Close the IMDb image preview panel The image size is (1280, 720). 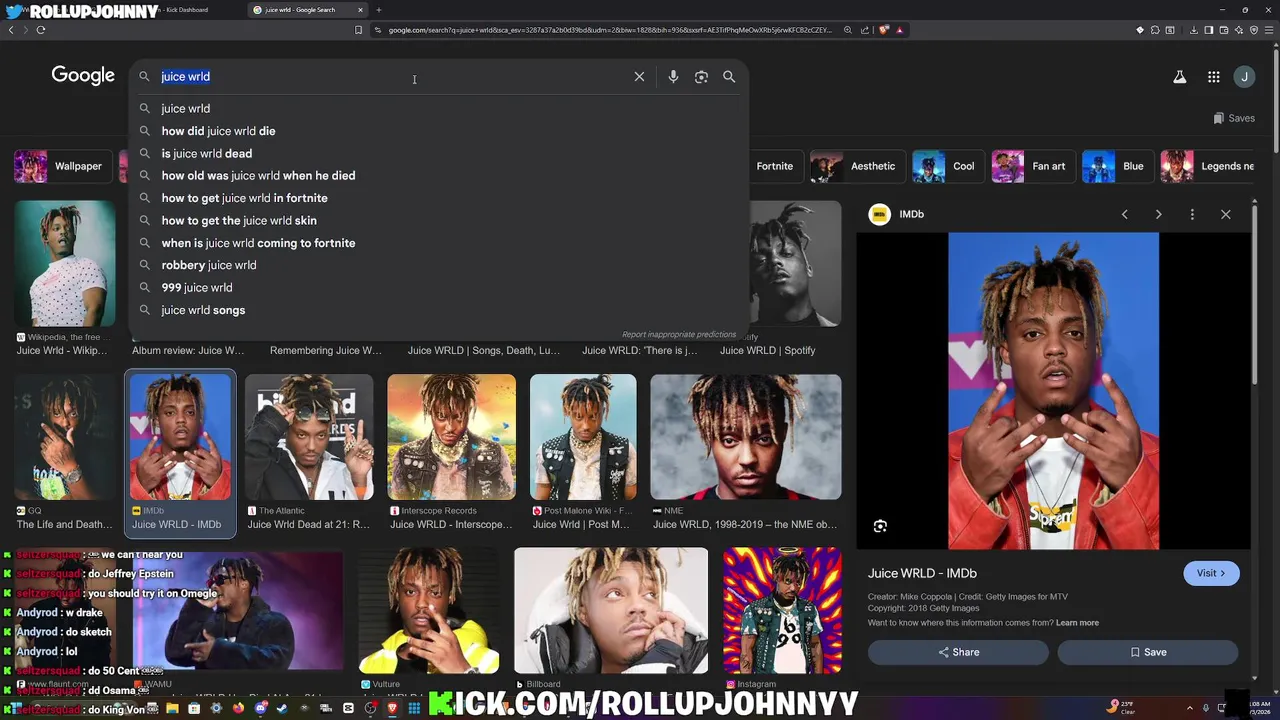[1225, 214]
